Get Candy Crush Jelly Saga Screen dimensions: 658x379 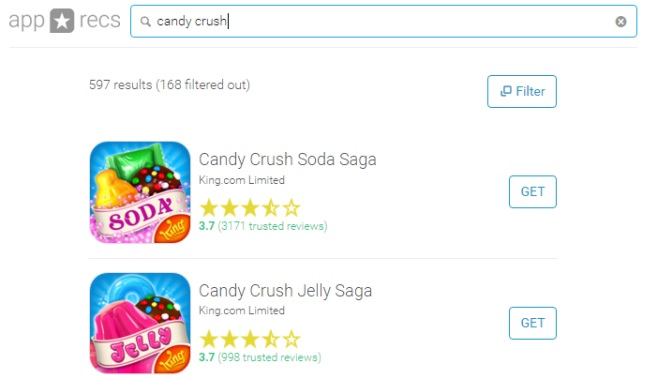[x=533, y=323]
